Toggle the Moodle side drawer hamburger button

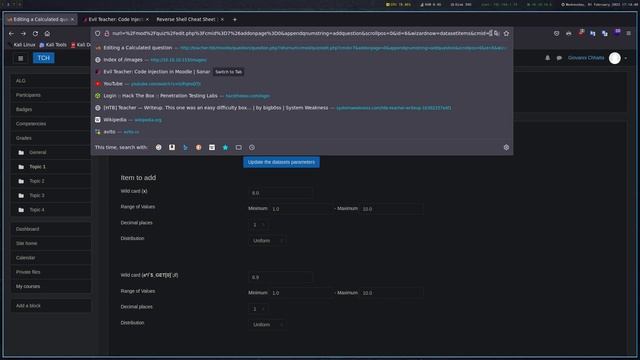(20, 58)
